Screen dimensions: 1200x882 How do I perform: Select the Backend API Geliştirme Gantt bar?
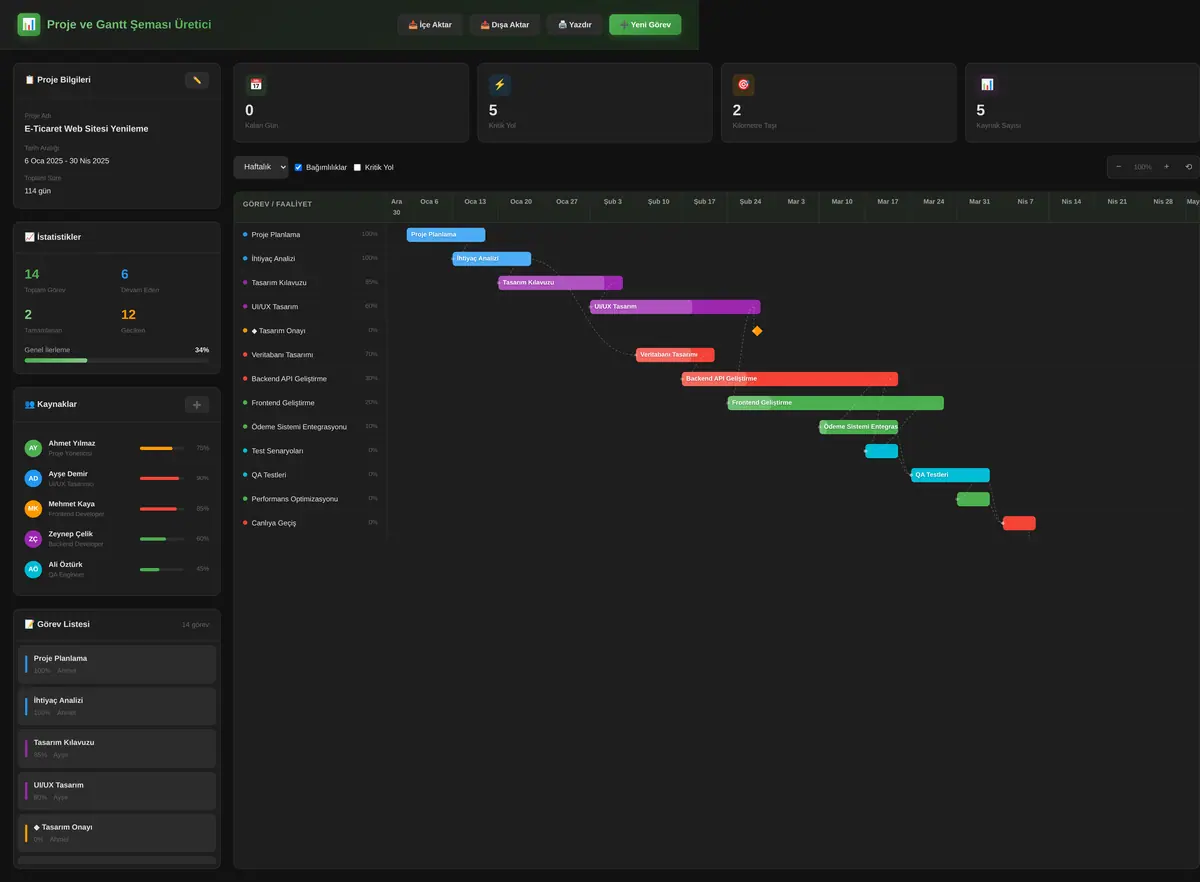click(x=790, y=379)
